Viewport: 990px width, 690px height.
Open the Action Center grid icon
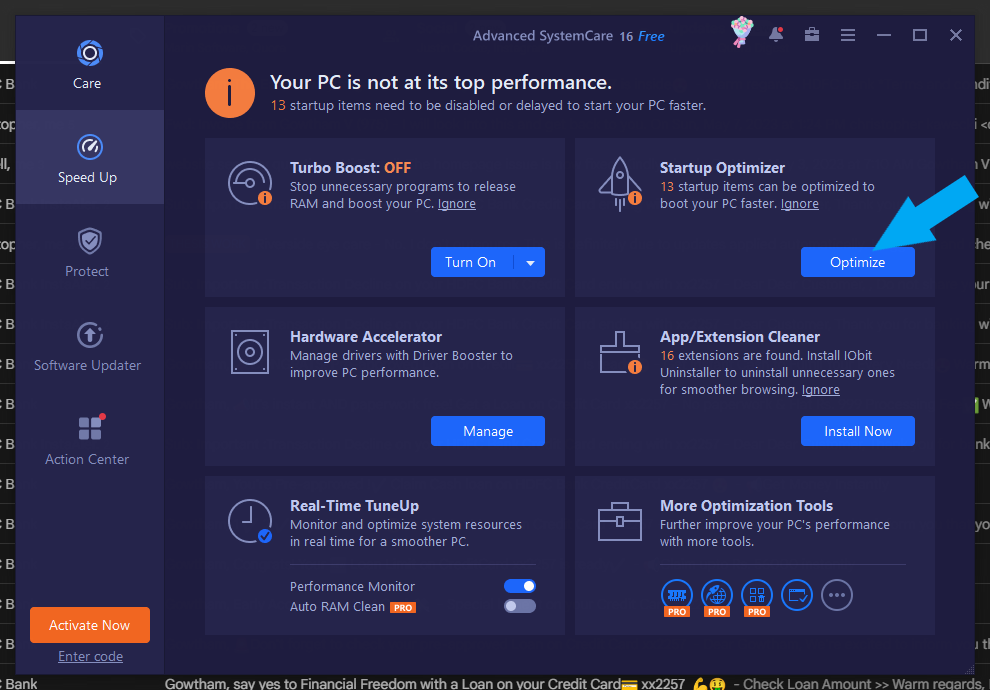[x=91, y=427]
